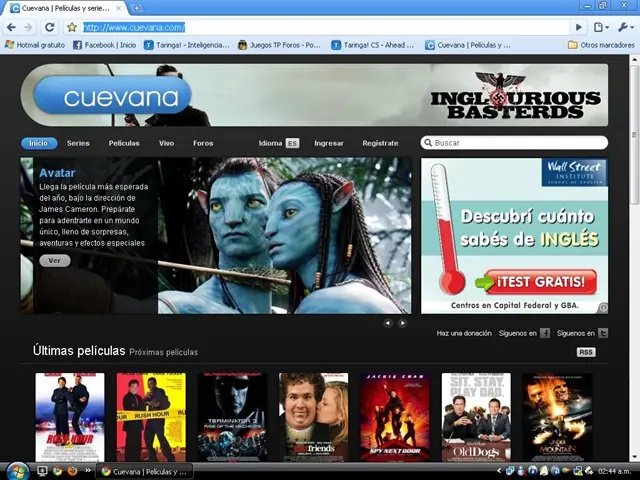Focus the Buscar search field
Screen dimensions: 640x480
[514, 143]
